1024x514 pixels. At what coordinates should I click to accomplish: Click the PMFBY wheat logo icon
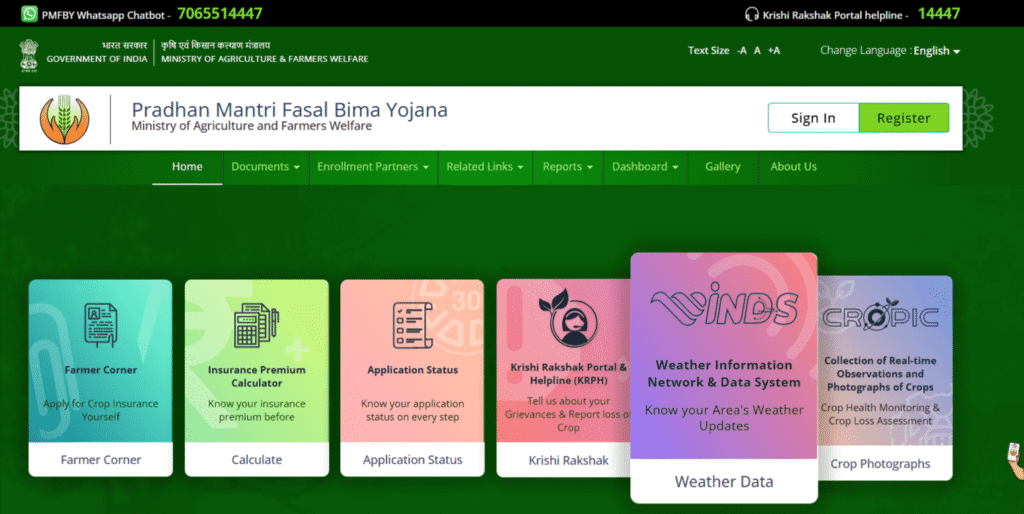[64, 119]
